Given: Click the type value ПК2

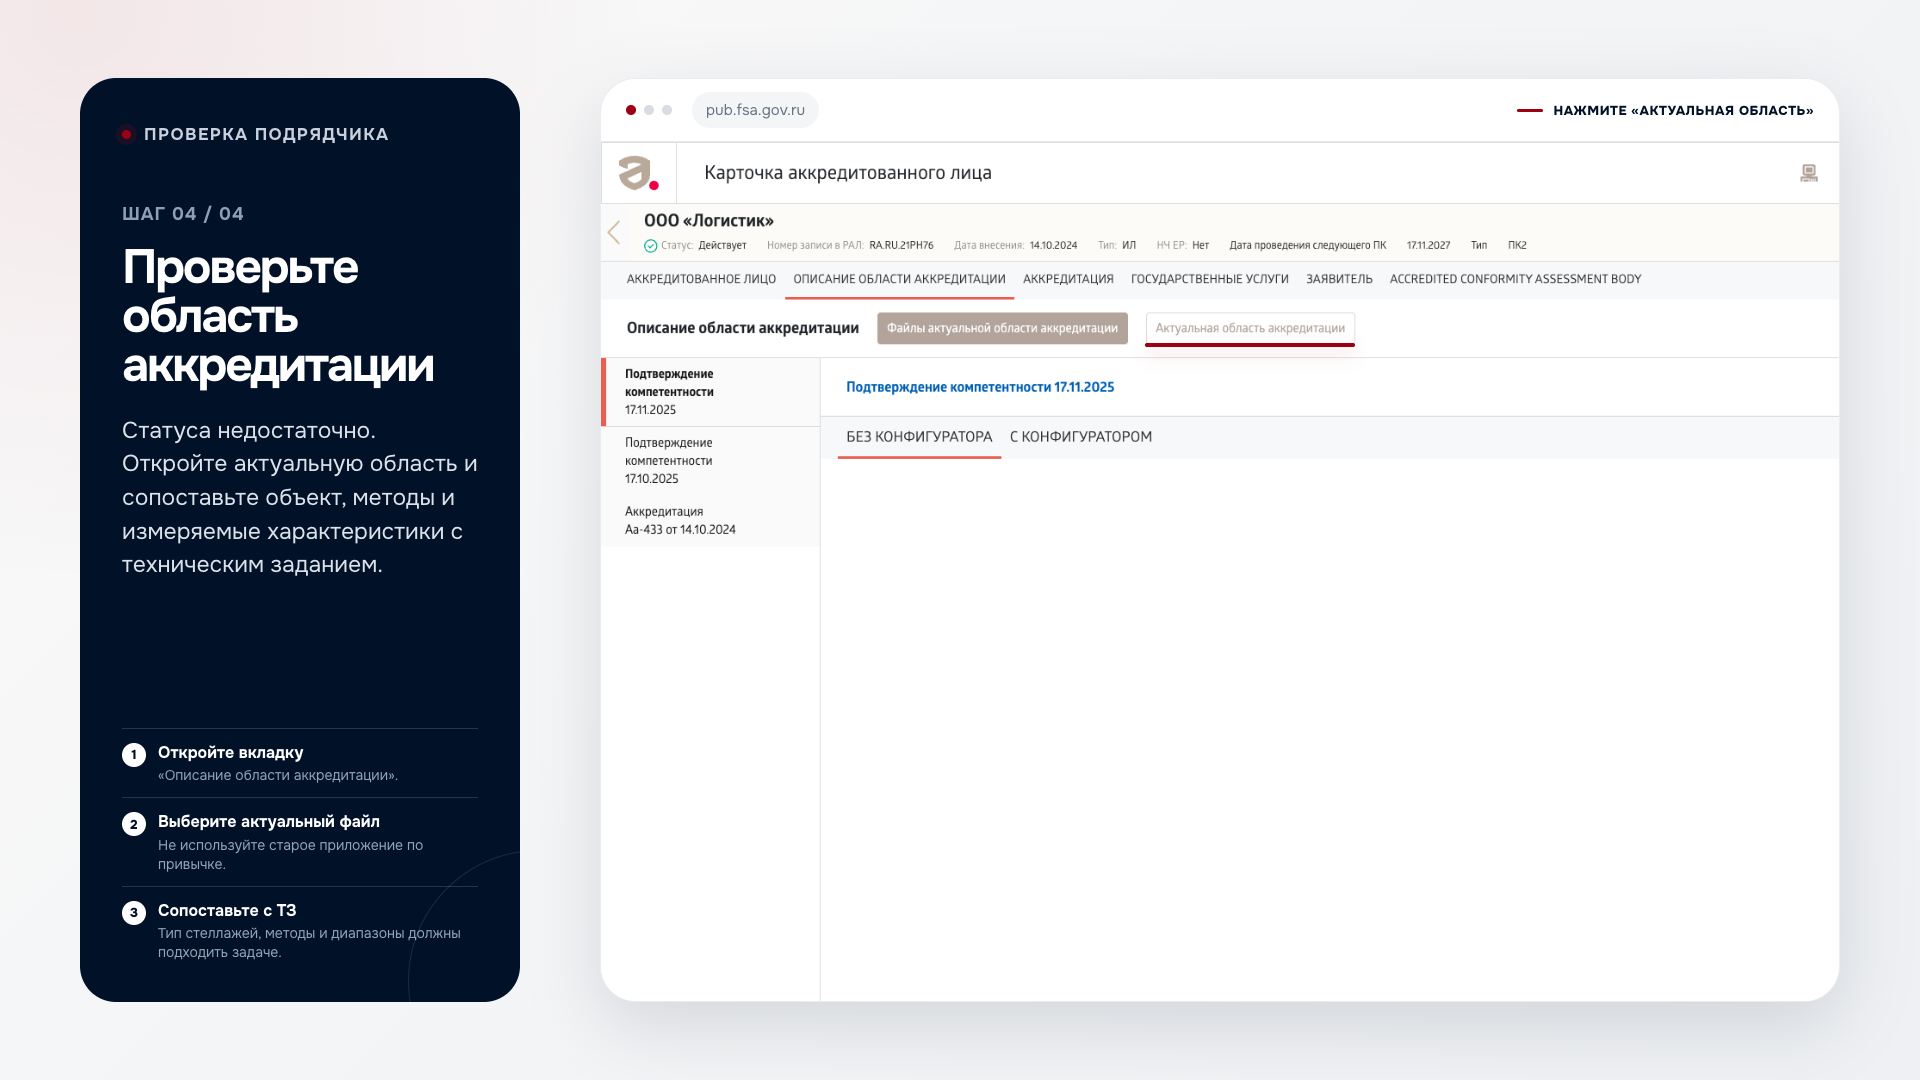Looking at the screenshot, I should point(1517,246).
